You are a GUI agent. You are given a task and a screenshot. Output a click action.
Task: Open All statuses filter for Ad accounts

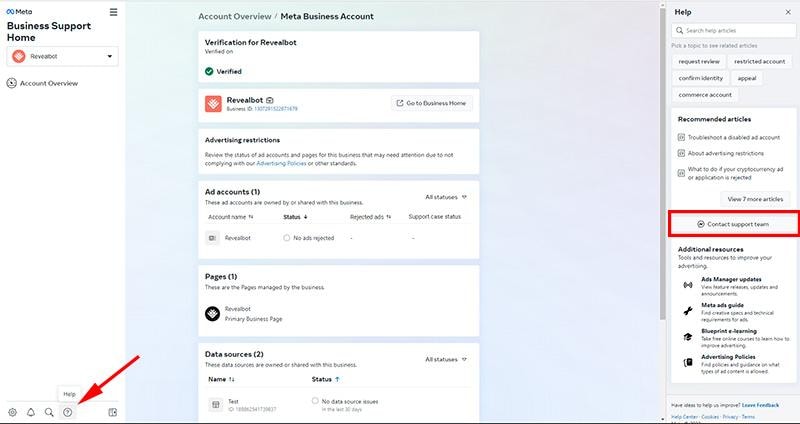click(446, 197)
